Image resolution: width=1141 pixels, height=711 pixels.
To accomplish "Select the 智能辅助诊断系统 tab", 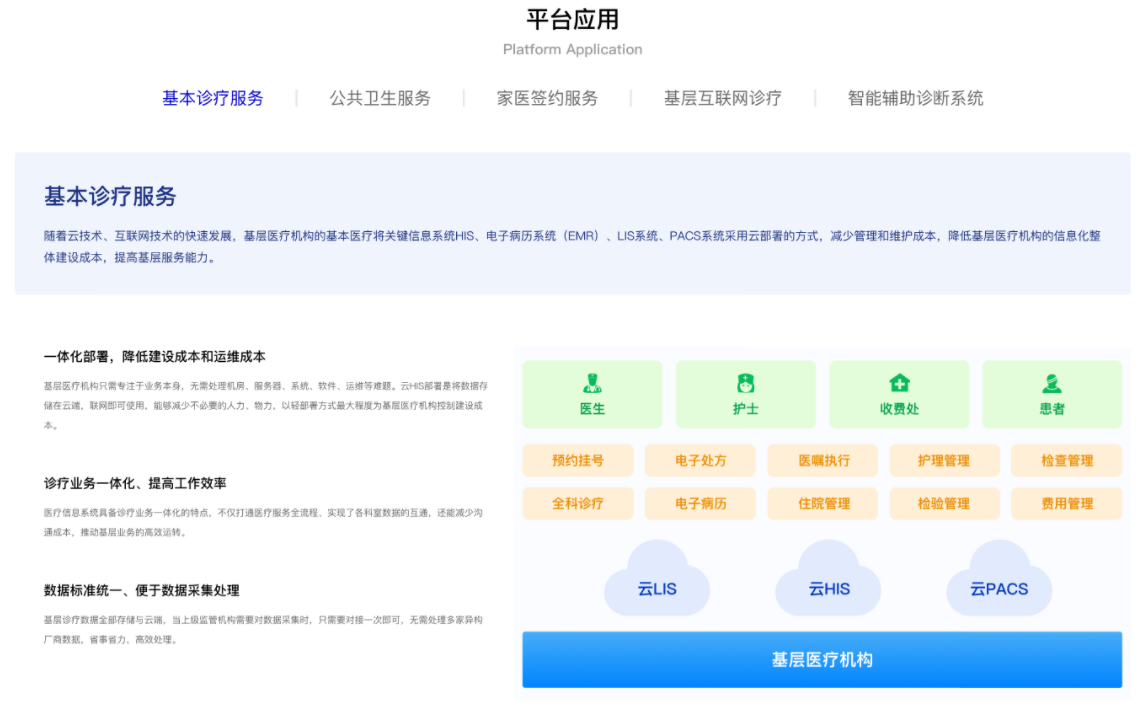I will (915, 98).
